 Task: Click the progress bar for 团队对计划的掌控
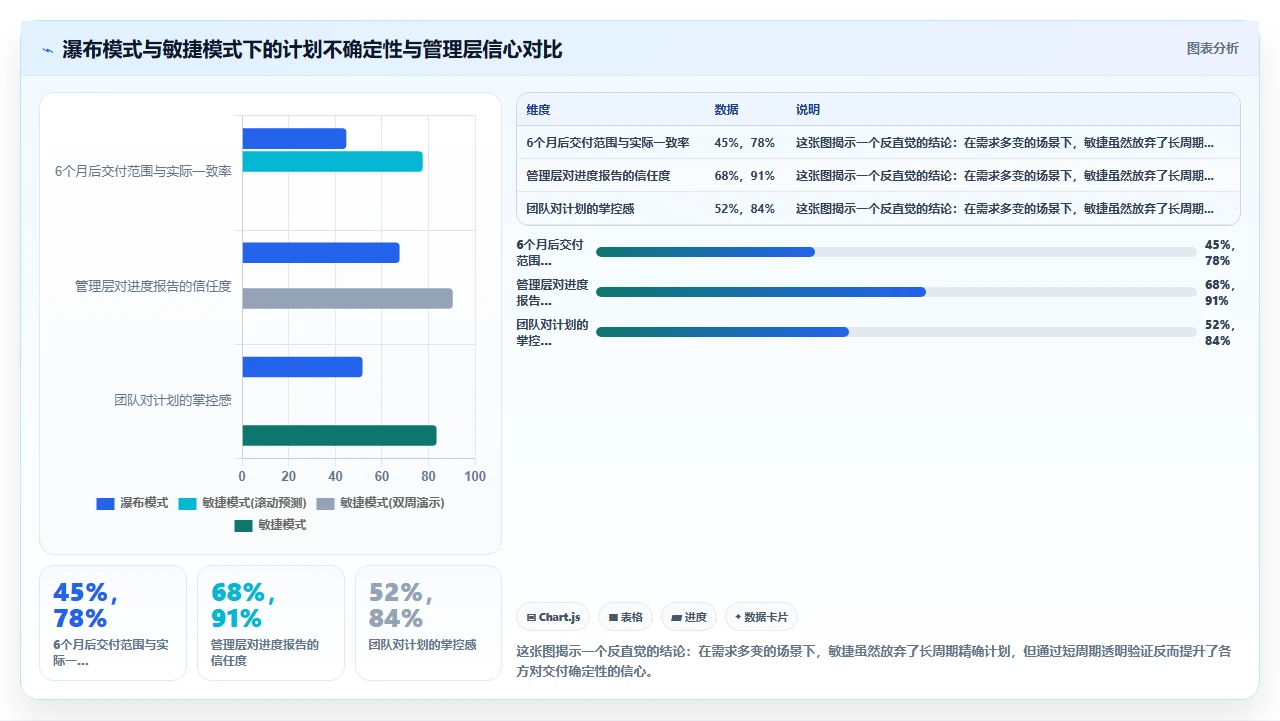[x=896, y=332]
